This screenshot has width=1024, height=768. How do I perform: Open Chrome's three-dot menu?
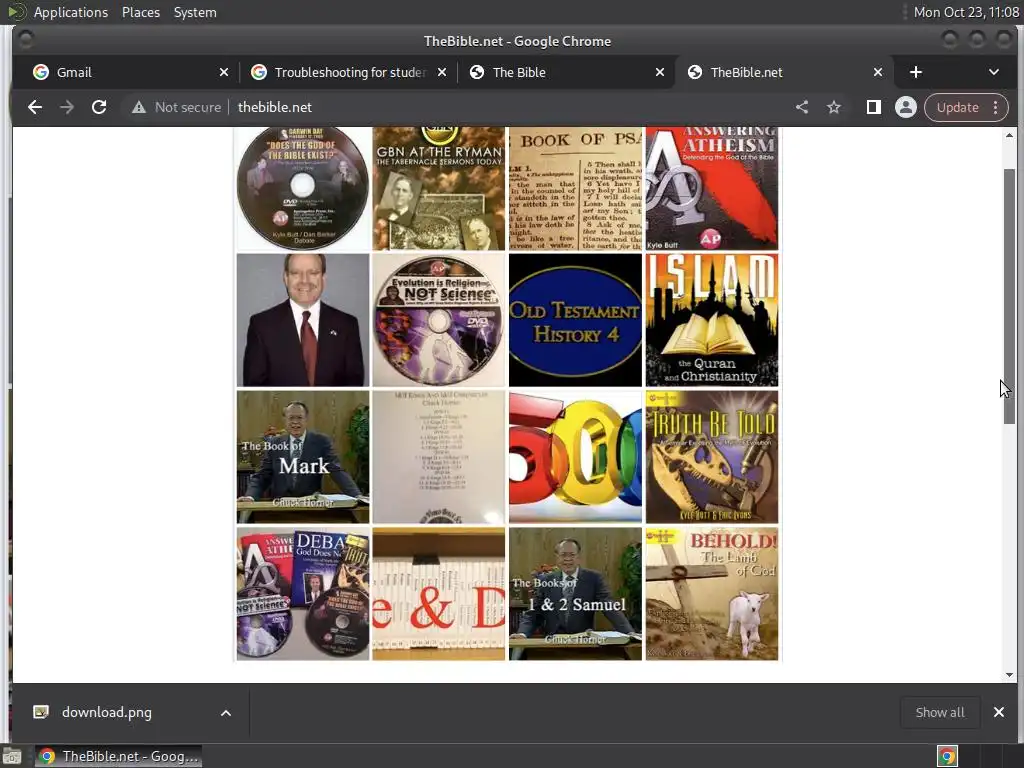tap(995, 107)
